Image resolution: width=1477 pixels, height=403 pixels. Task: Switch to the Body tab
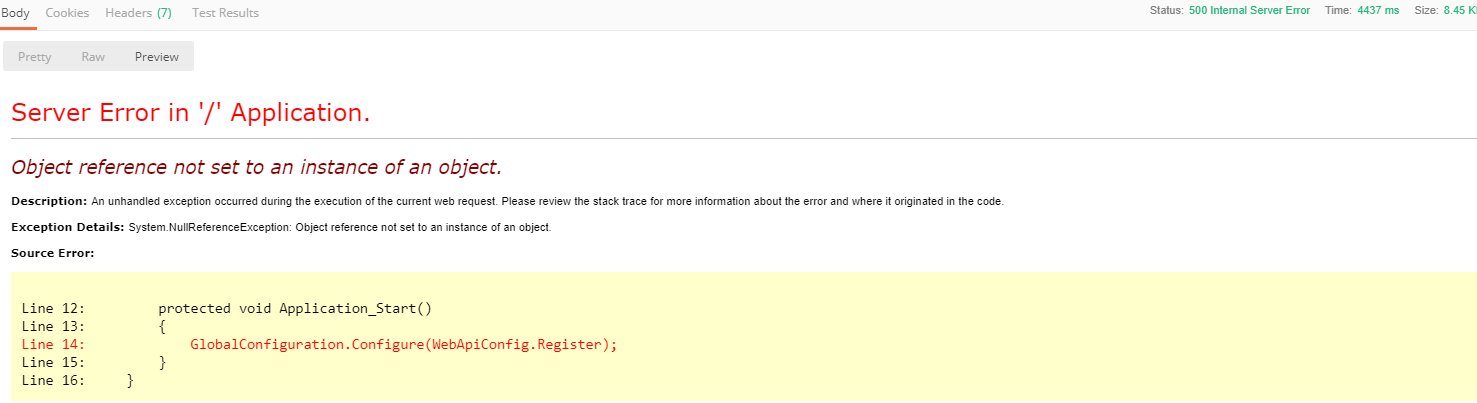coord(15,13)
